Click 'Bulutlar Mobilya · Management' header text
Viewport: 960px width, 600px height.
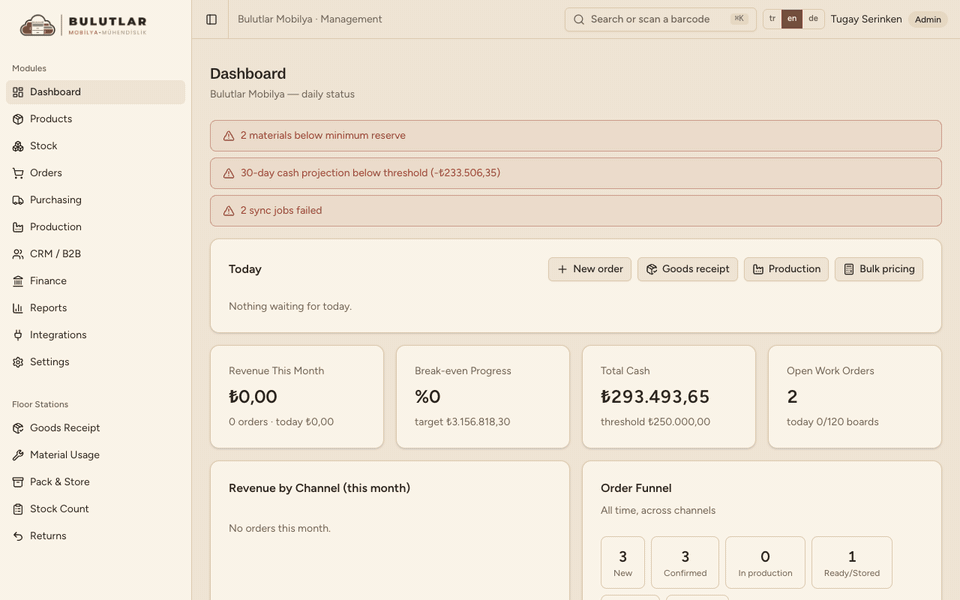point(310,20)
